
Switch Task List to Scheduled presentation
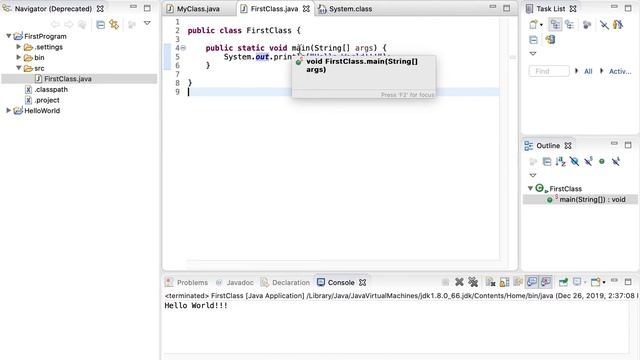point(569,25)
